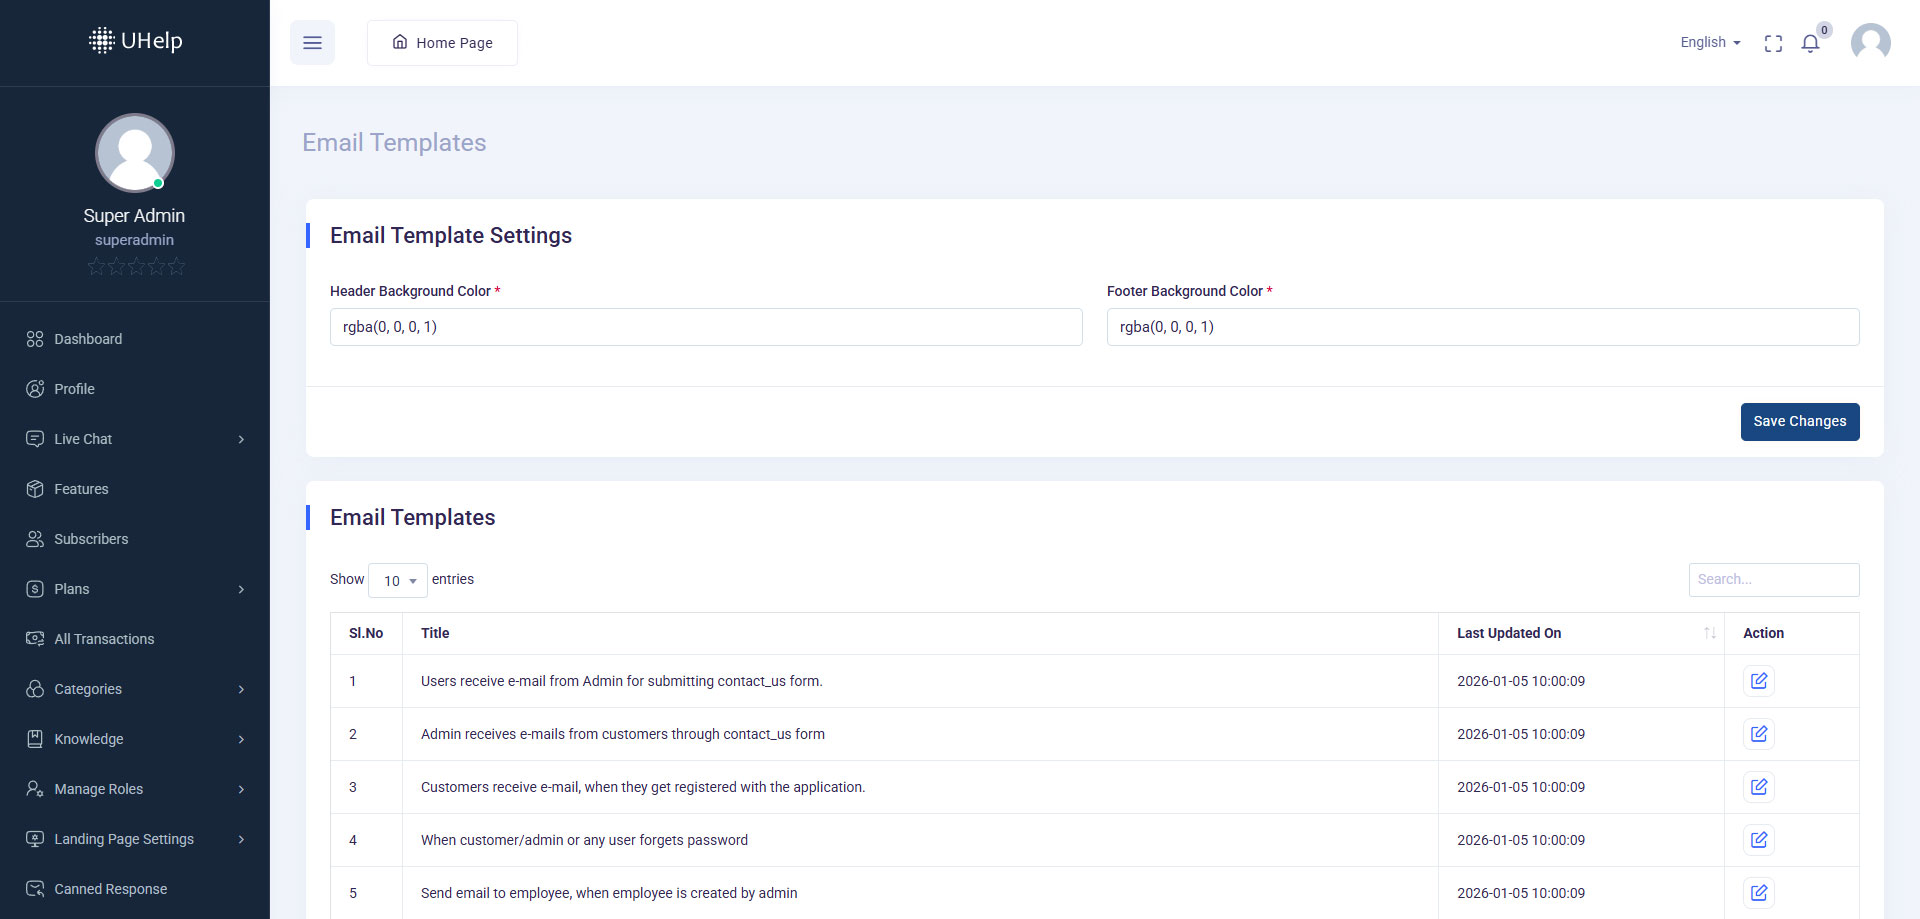Click the Header Background Color field
1920x919 pixels.
pyautogui.click(x=706, y=327)
